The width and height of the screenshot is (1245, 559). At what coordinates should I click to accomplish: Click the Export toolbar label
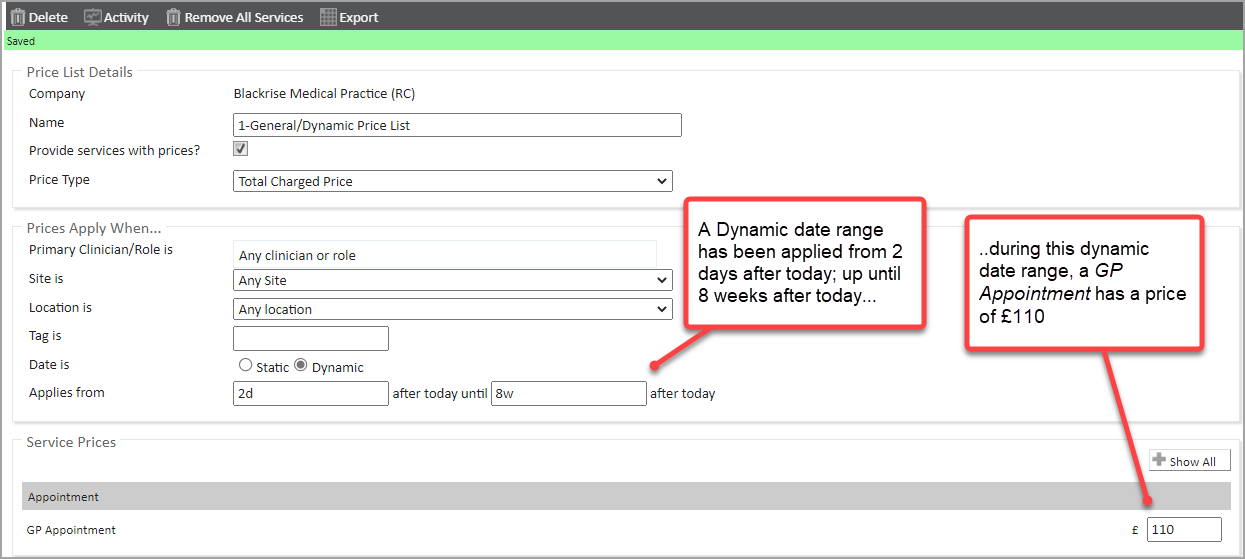point(359,17)
